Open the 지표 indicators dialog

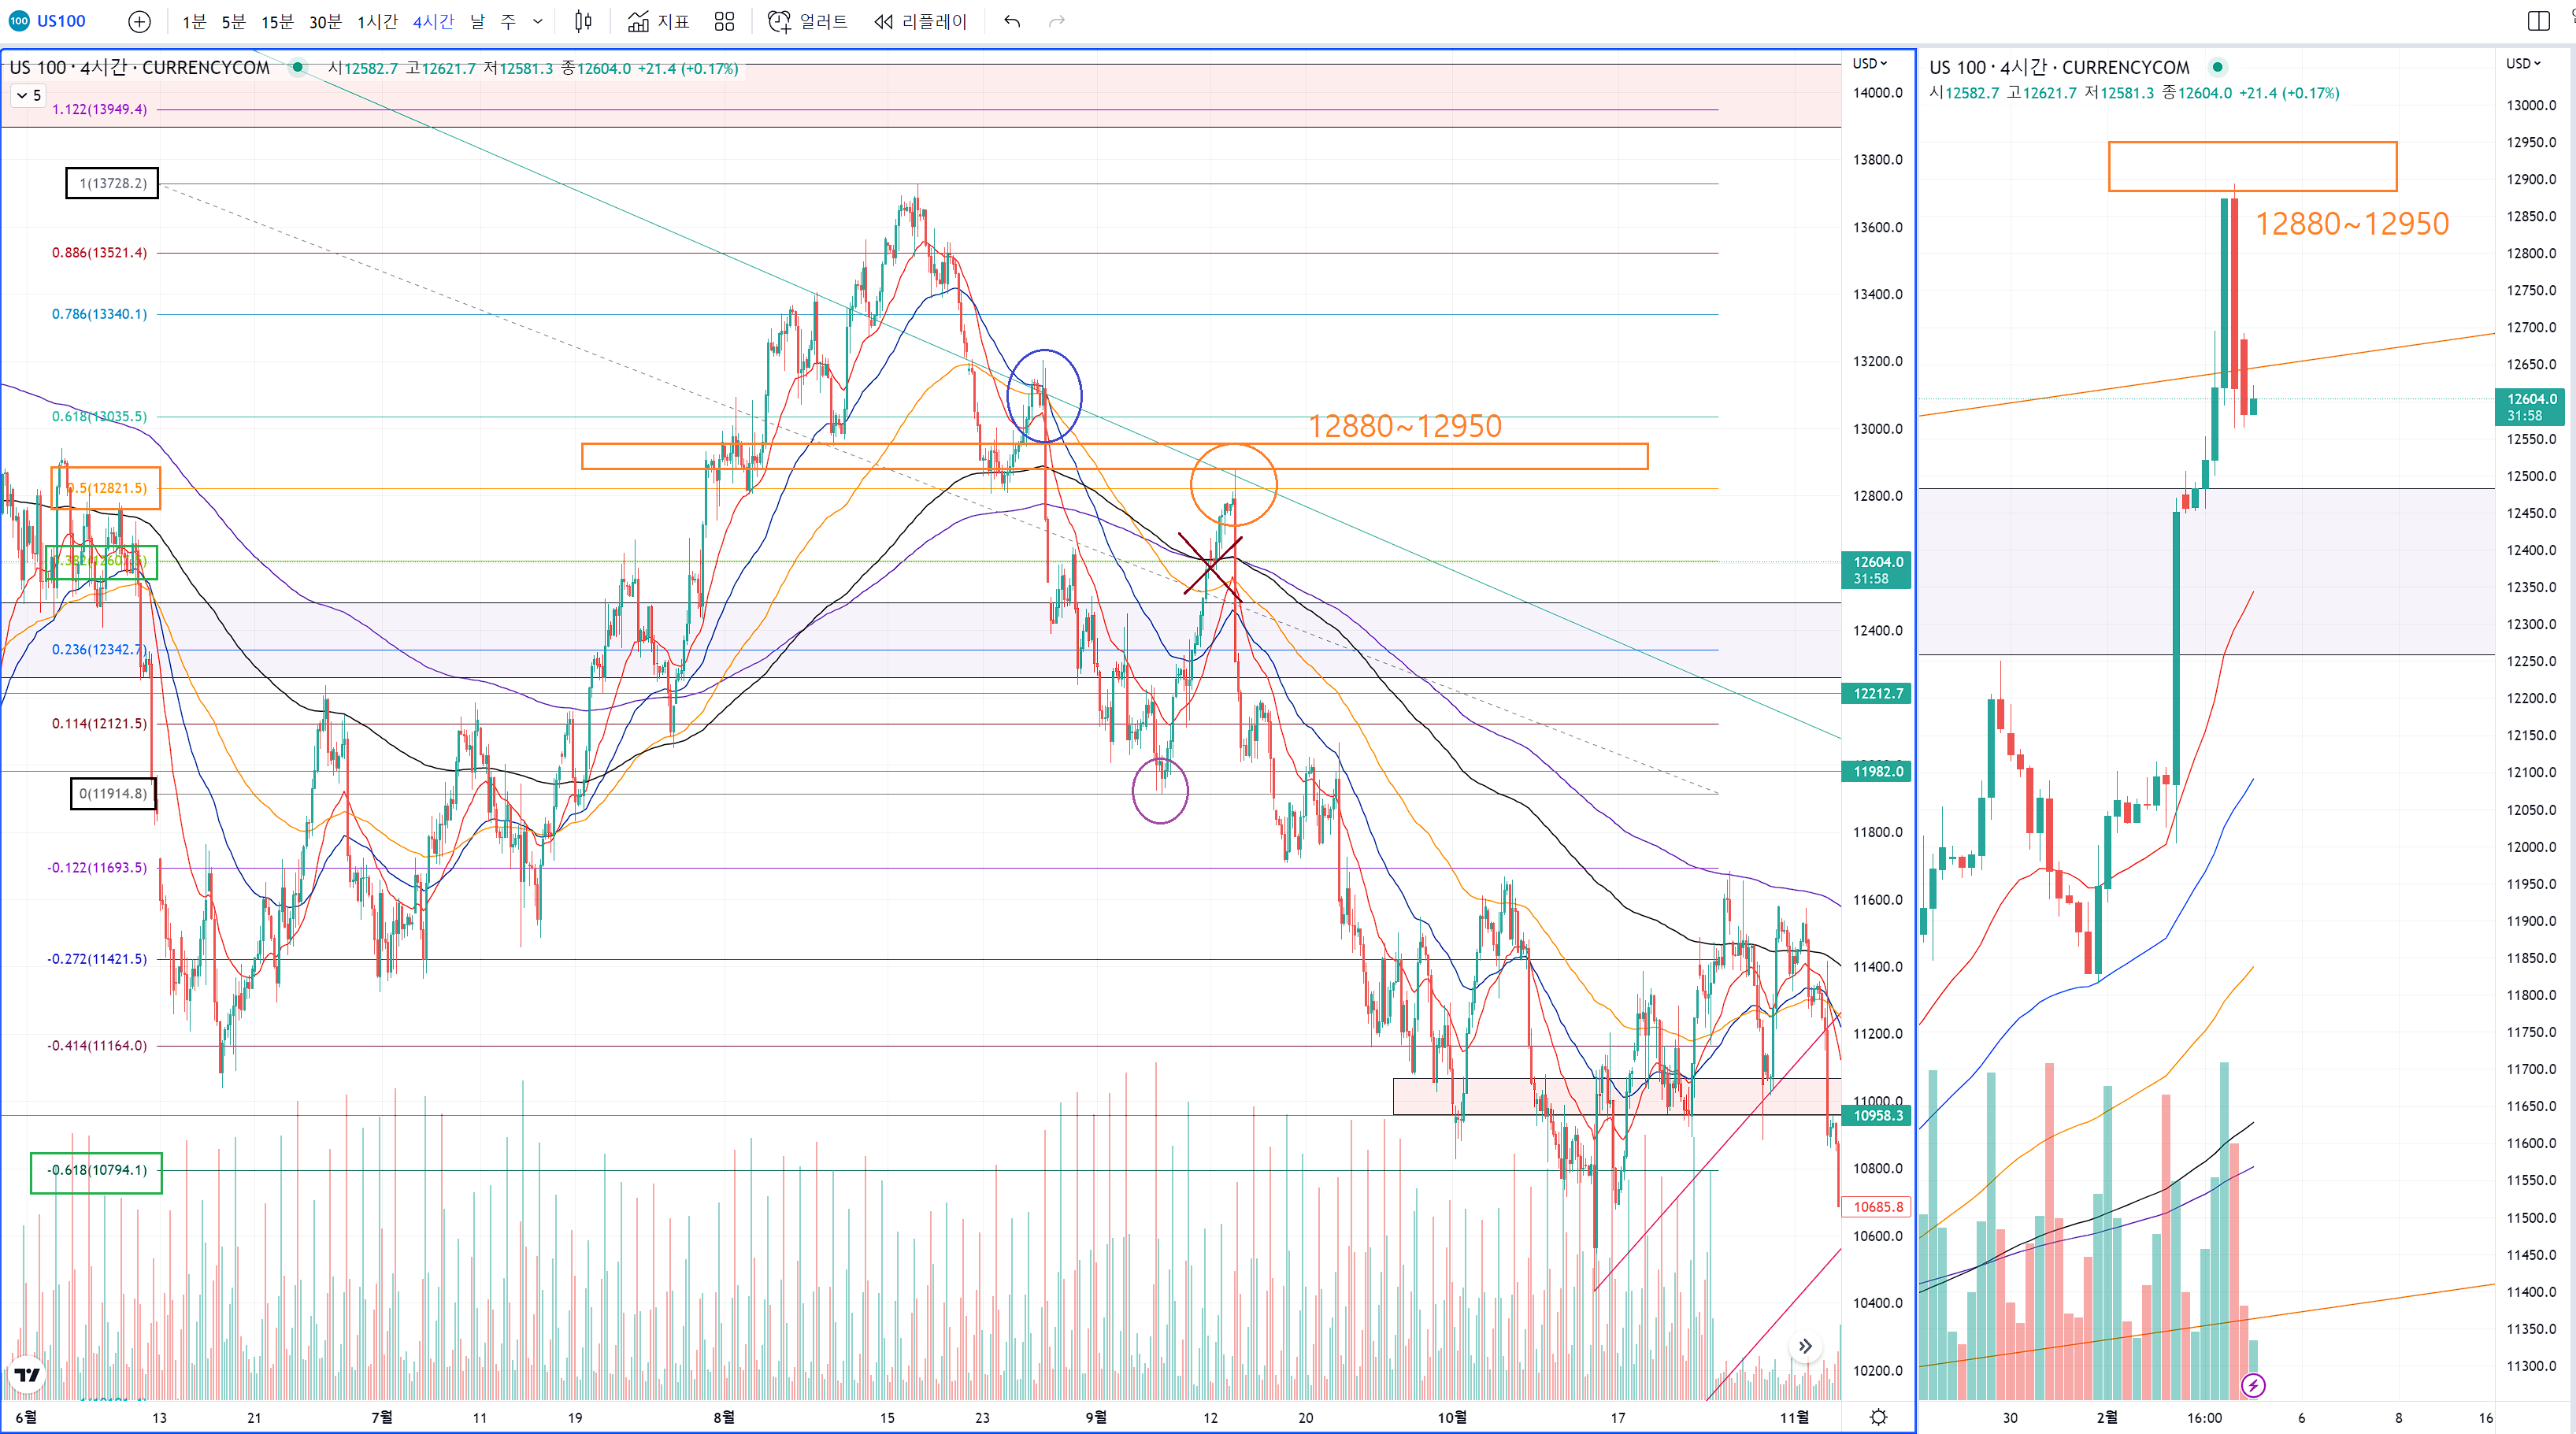(x=658, y=21)
